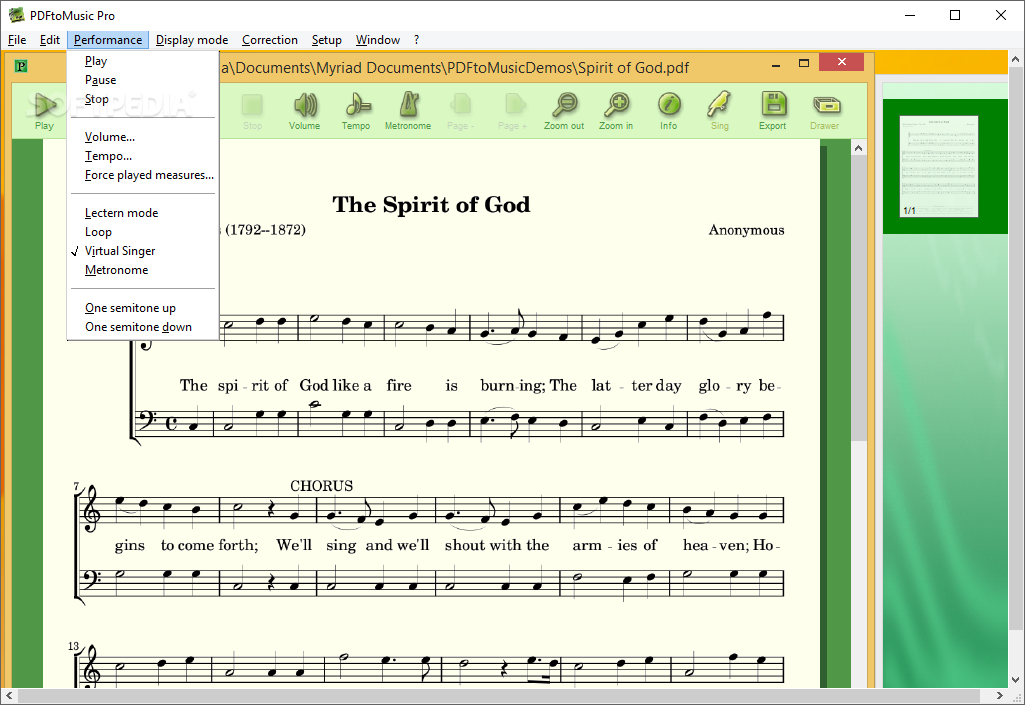This screenshot has height=705, width=1025.
Task: Click the Sing bird icon
Action: tap(720, 111)
